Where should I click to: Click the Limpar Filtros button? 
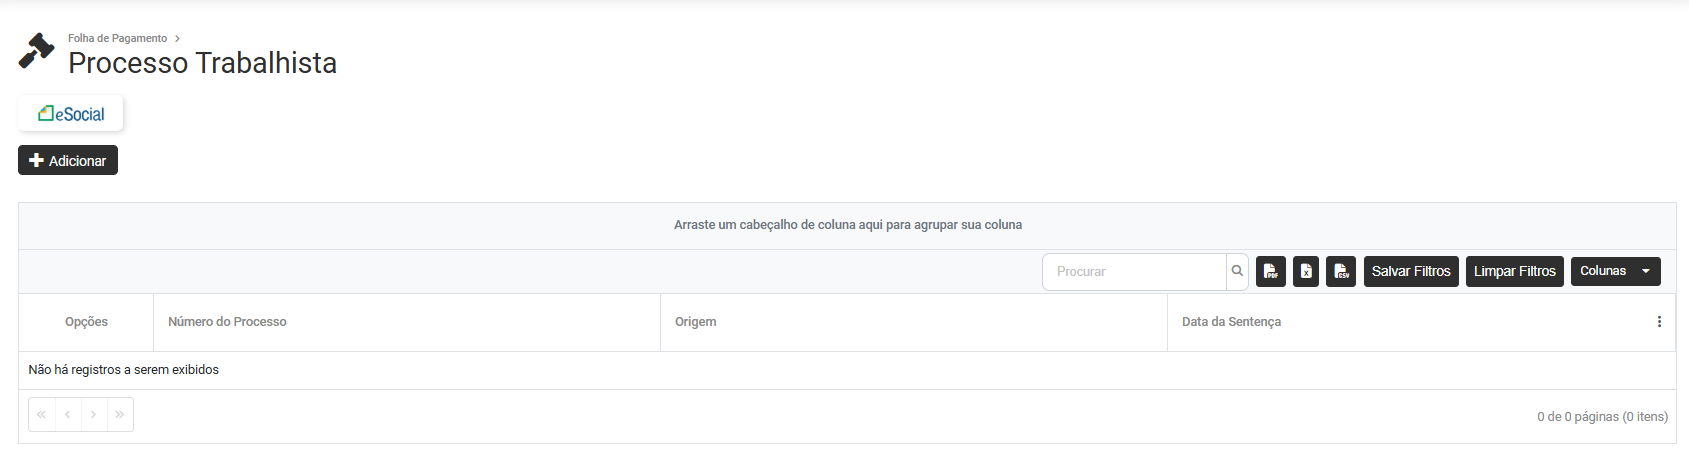pos(1514,271)
